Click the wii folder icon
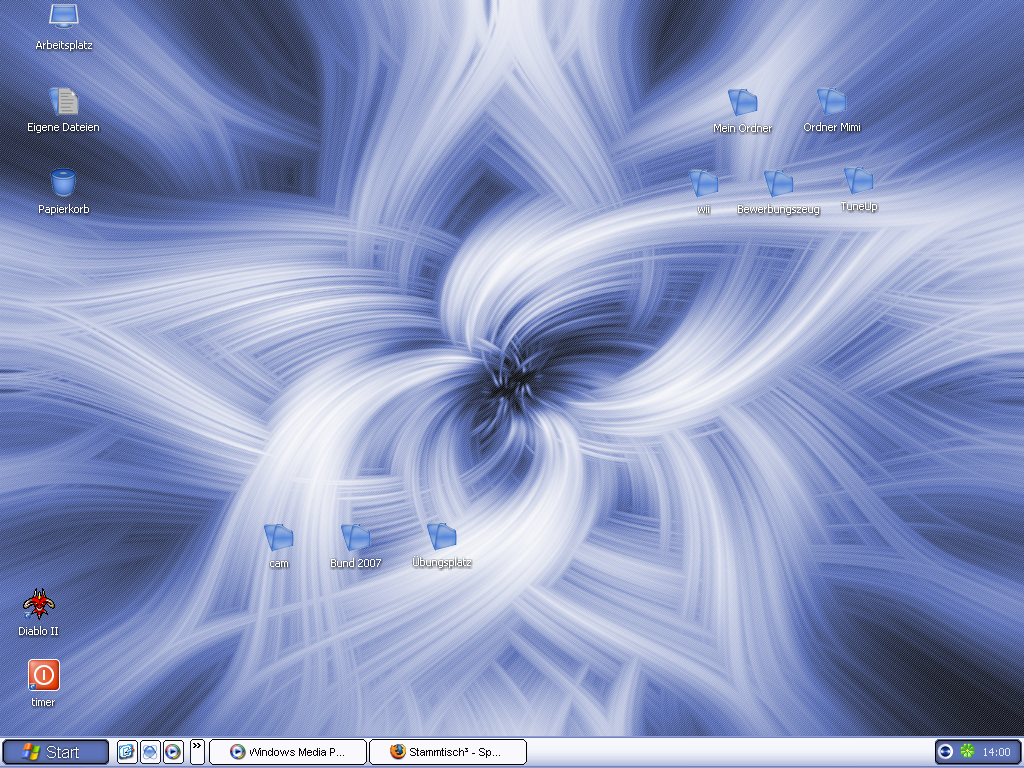The height and width of the screenshot is (768, 1024). point(703,184)
